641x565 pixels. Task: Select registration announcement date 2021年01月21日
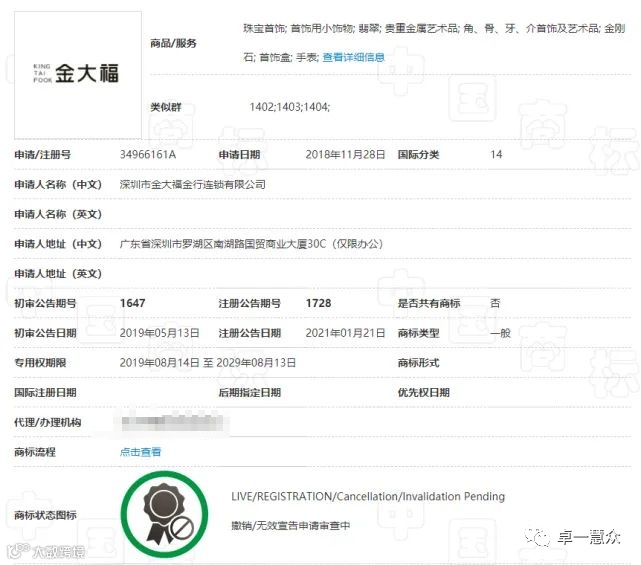[345, 333]
